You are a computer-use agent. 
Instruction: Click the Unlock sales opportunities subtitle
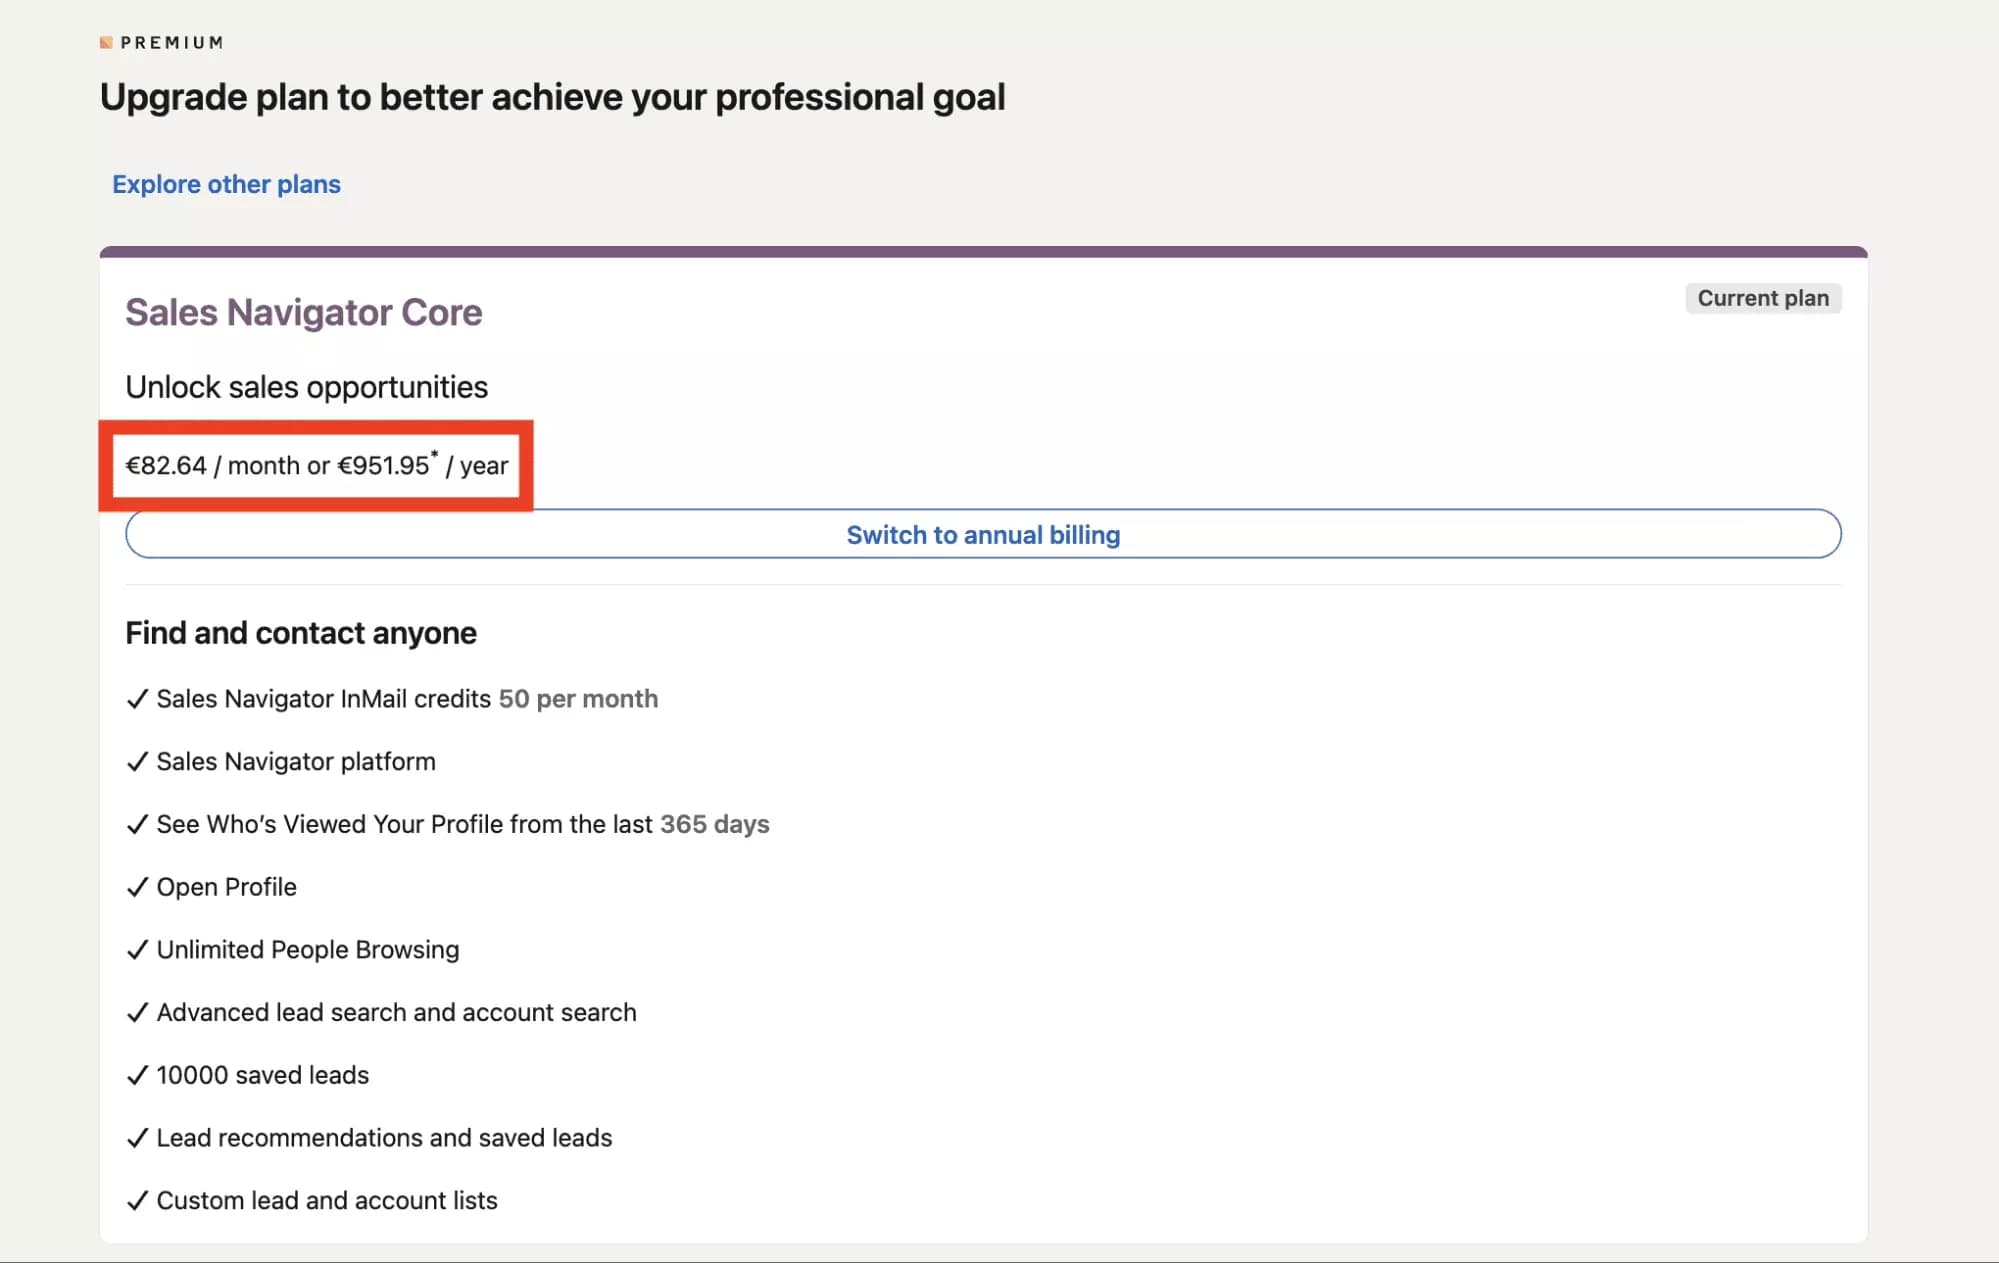pyautogui.click(x=306, y=386)
